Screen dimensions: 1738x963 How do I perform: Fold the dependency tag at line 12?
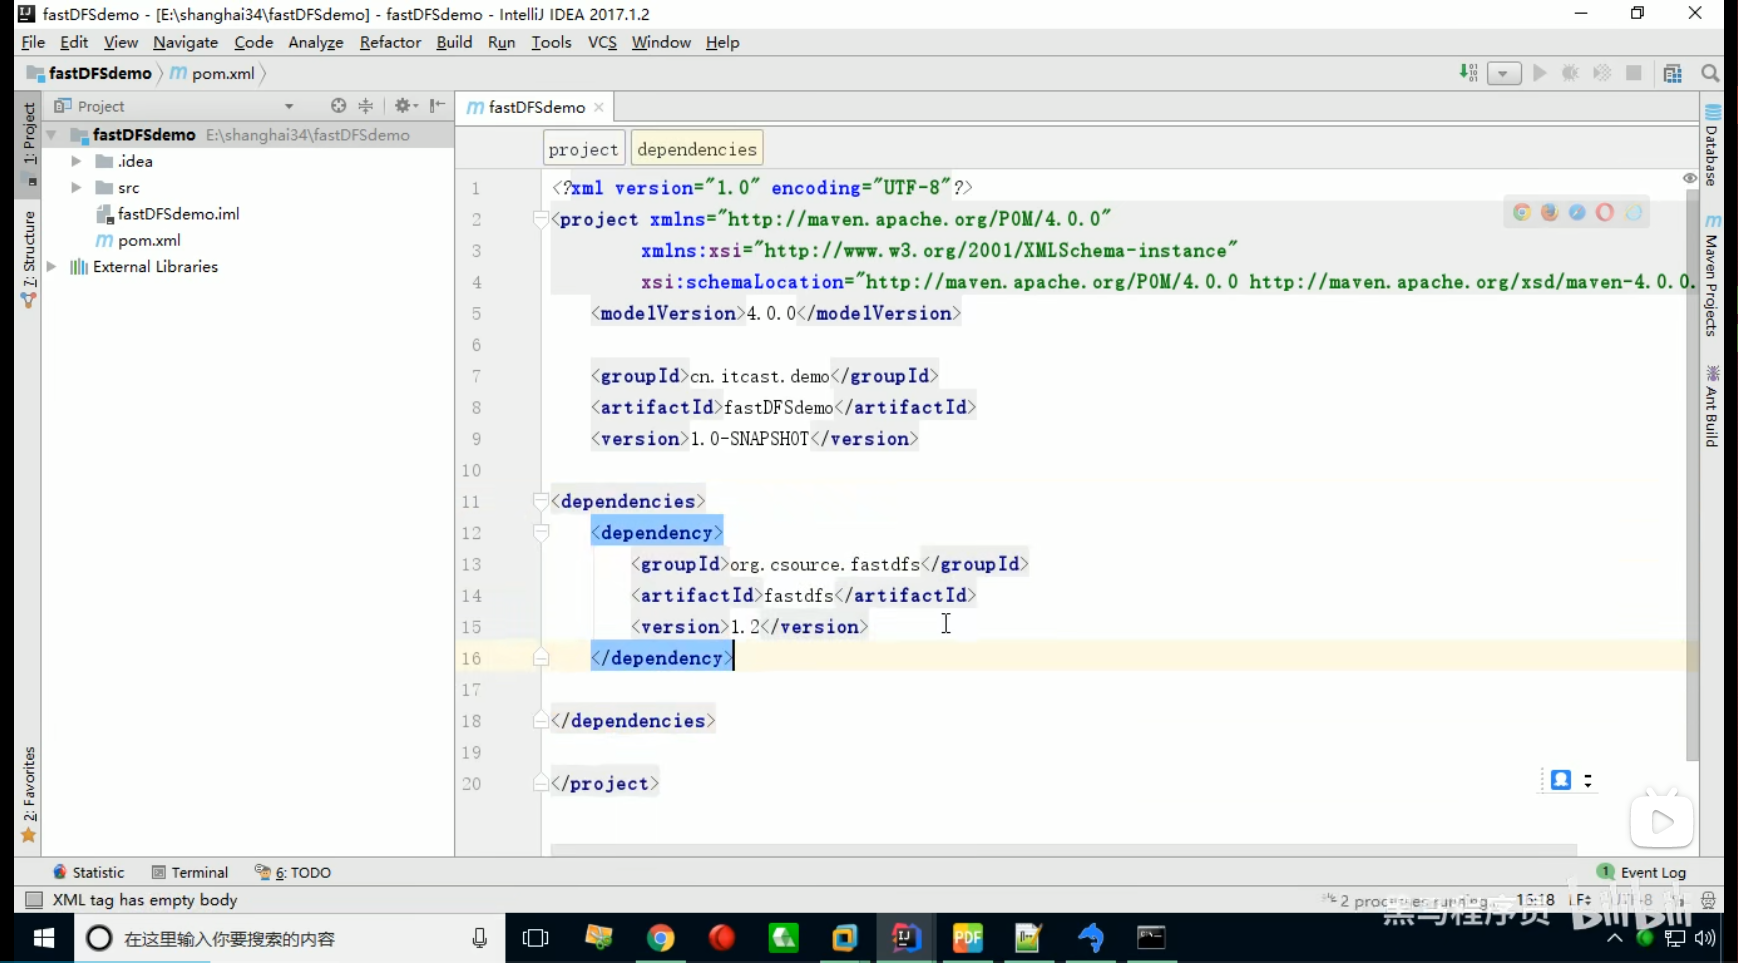tap(541, 533)
